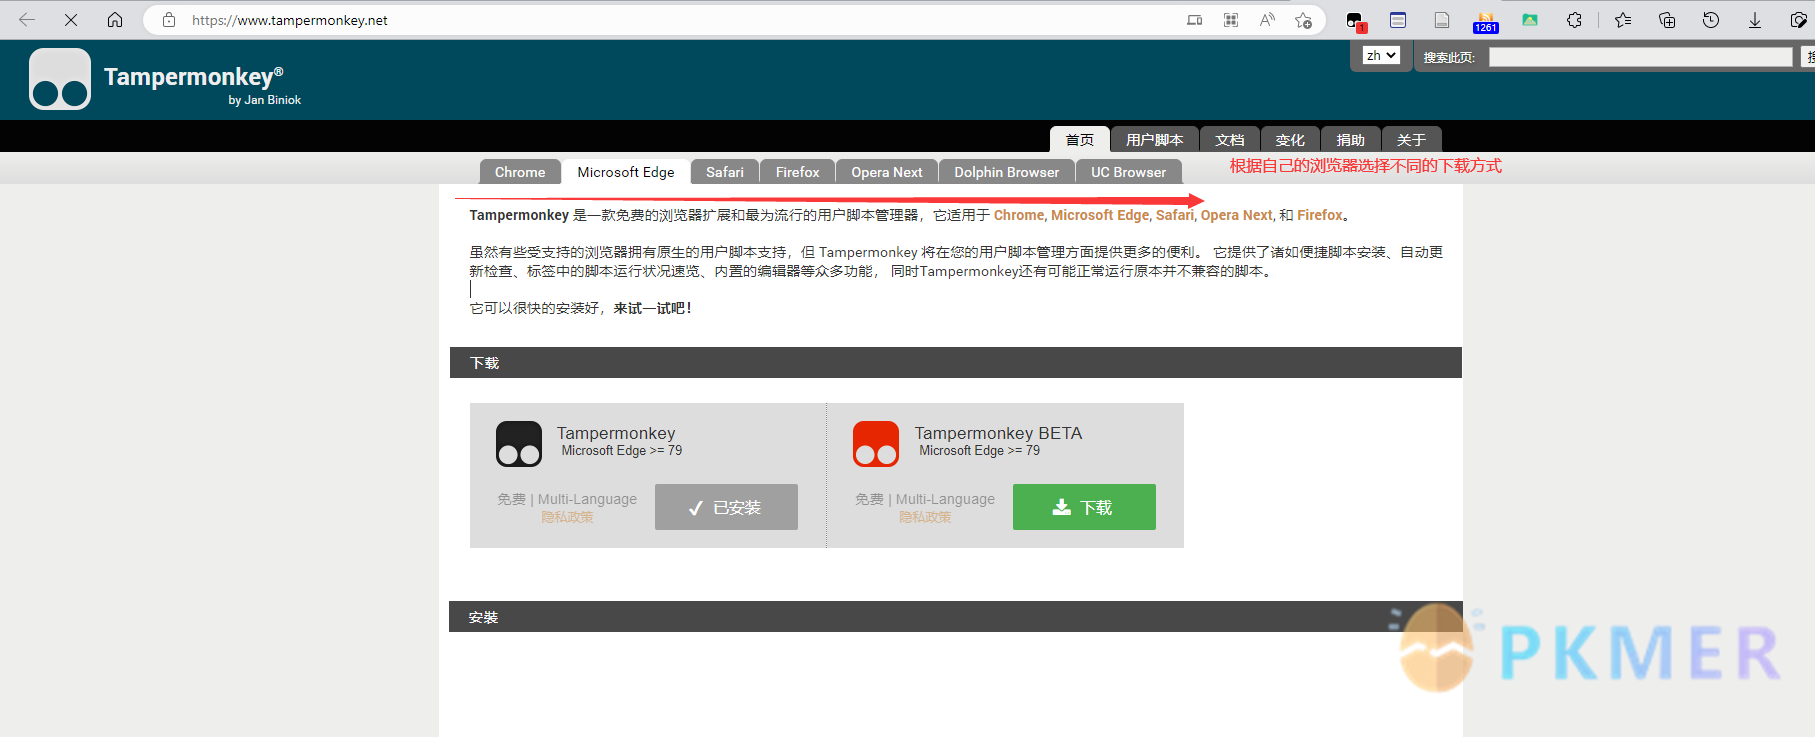This screenshot has width=1815, height=737.
Task: Switch to the Safari browser tab
Action: coord(725,172)
